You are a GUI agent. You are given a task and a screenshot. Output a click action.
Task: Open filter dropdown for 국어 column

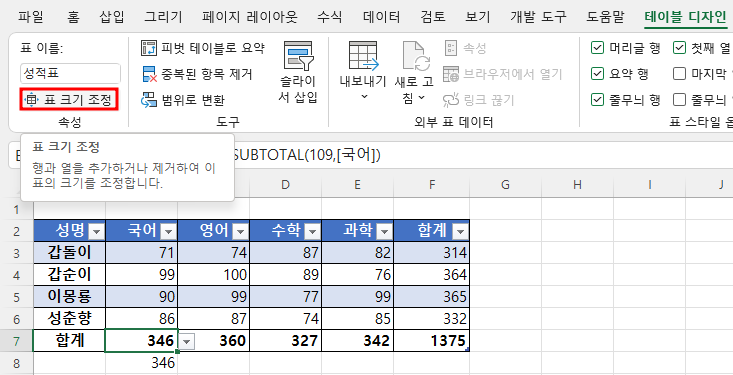(x=168, y=231)
